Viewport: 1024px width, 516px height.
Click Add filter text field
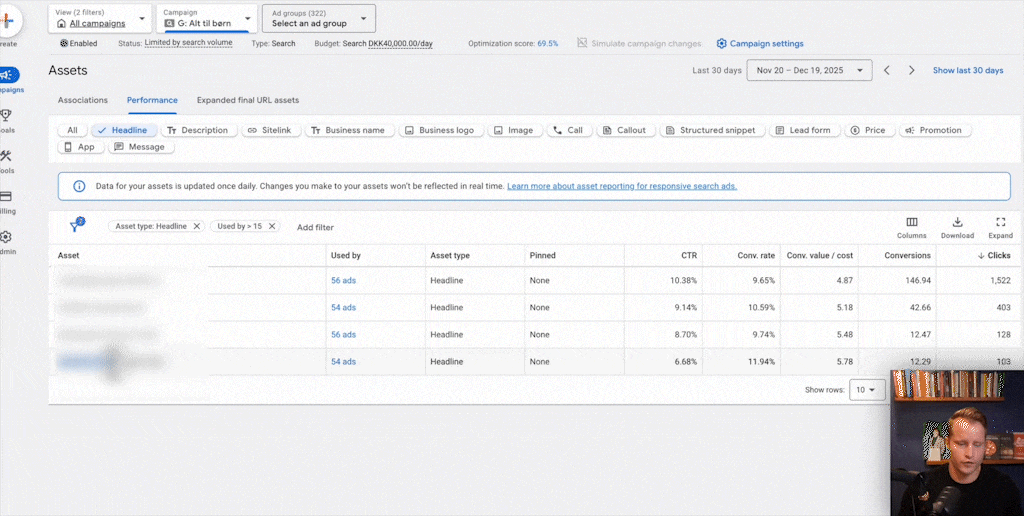315,227
